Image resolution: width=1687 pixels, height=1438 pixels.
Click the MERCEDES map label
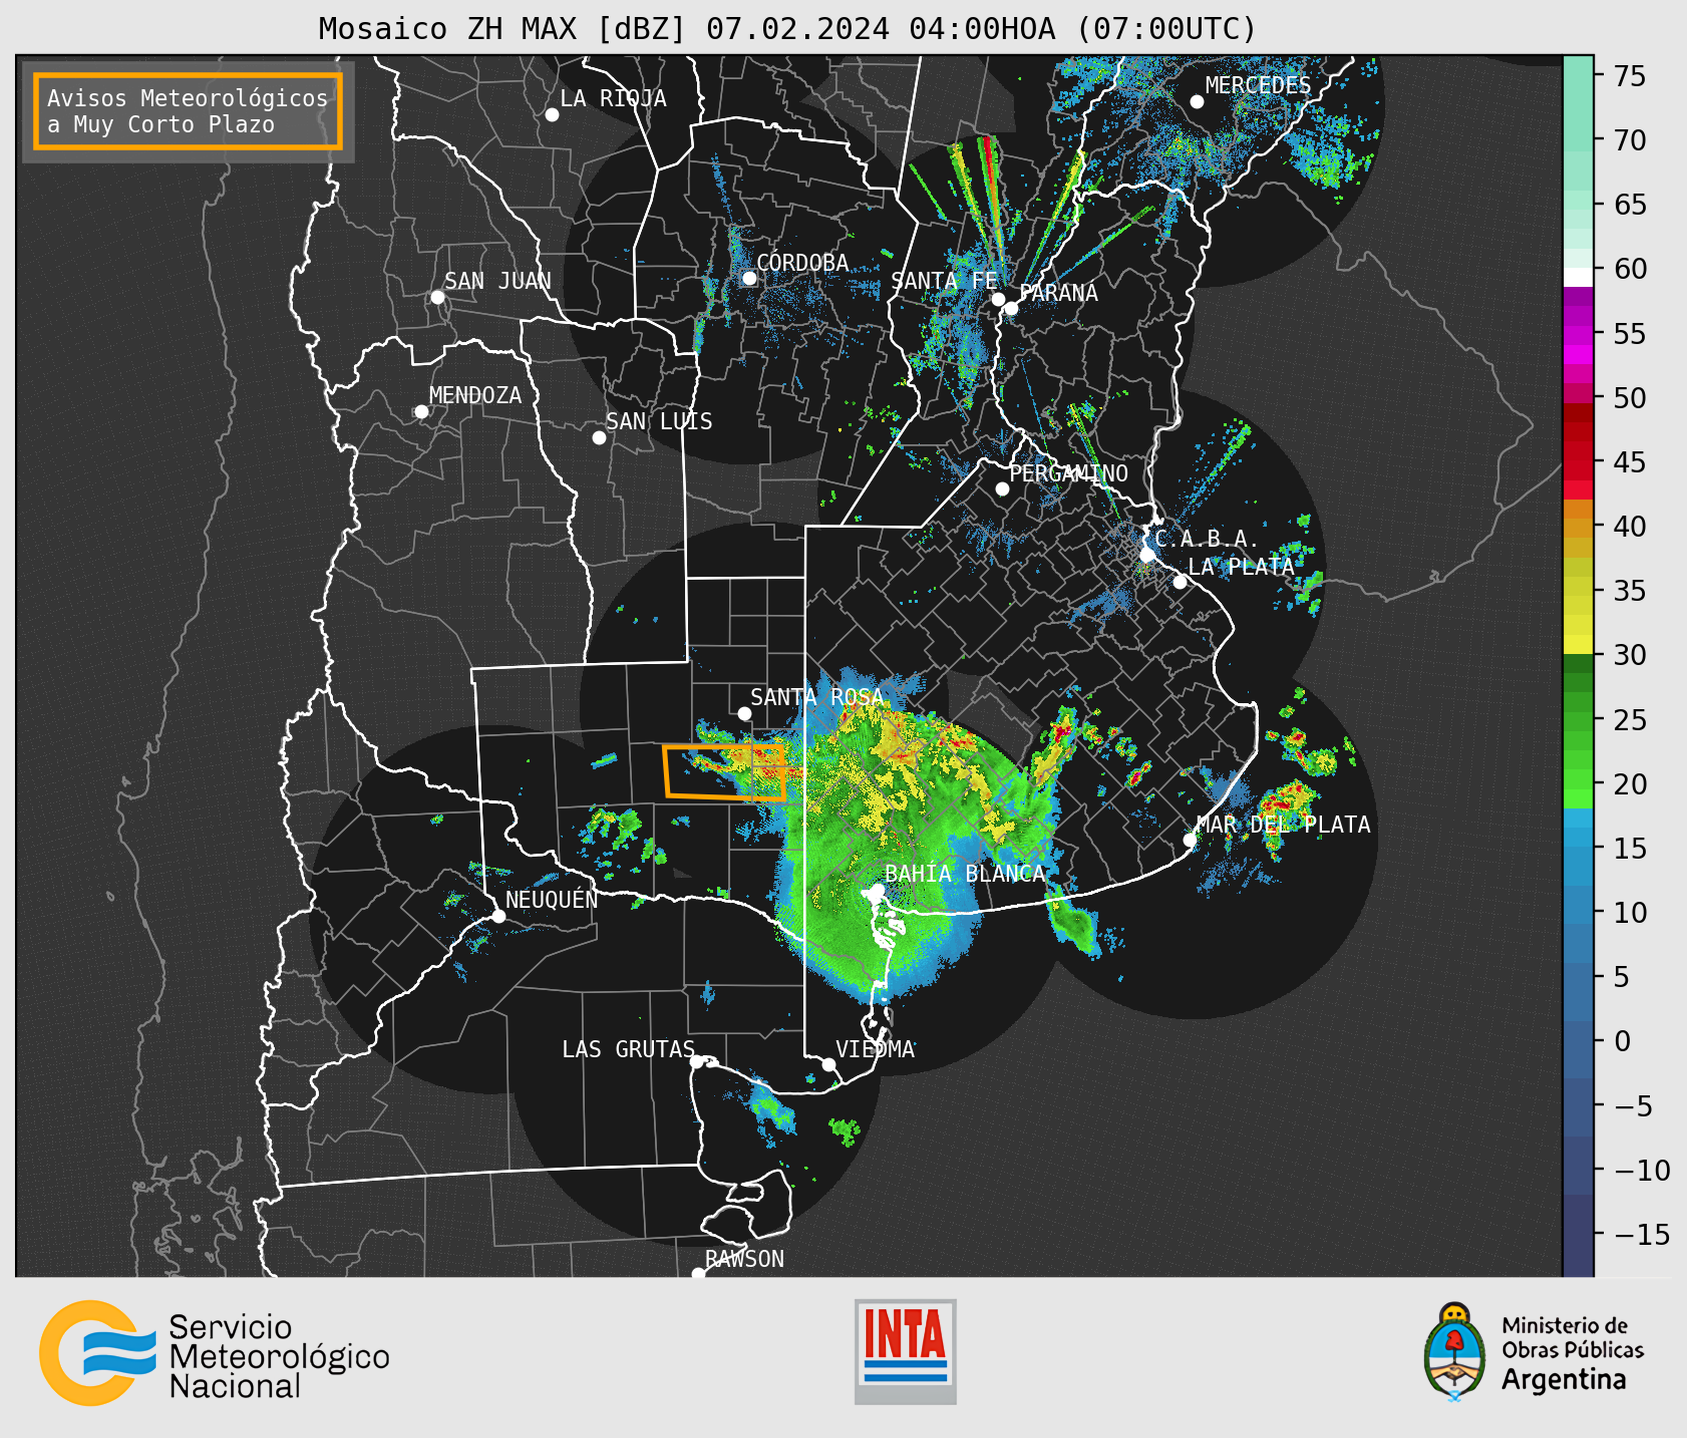pos(1258,86)
